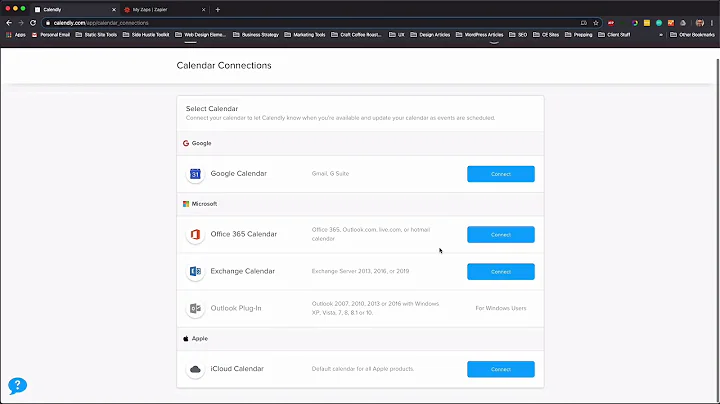Open the Business Strategy bookmark folder
The width and height of the screenshot is (720, 404).
(256, 35)
